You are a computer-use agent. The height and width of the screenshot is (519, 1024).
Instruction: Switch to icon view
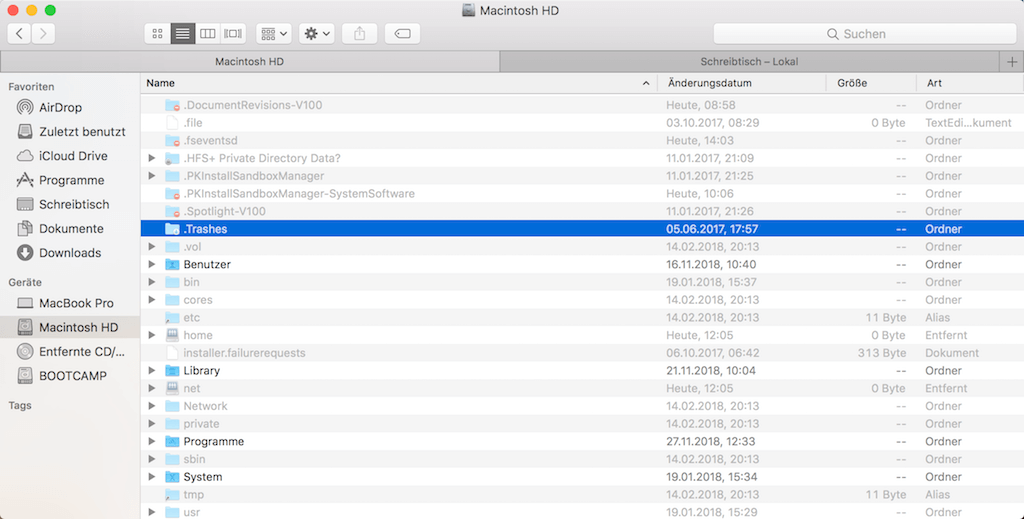pos(157,33)
